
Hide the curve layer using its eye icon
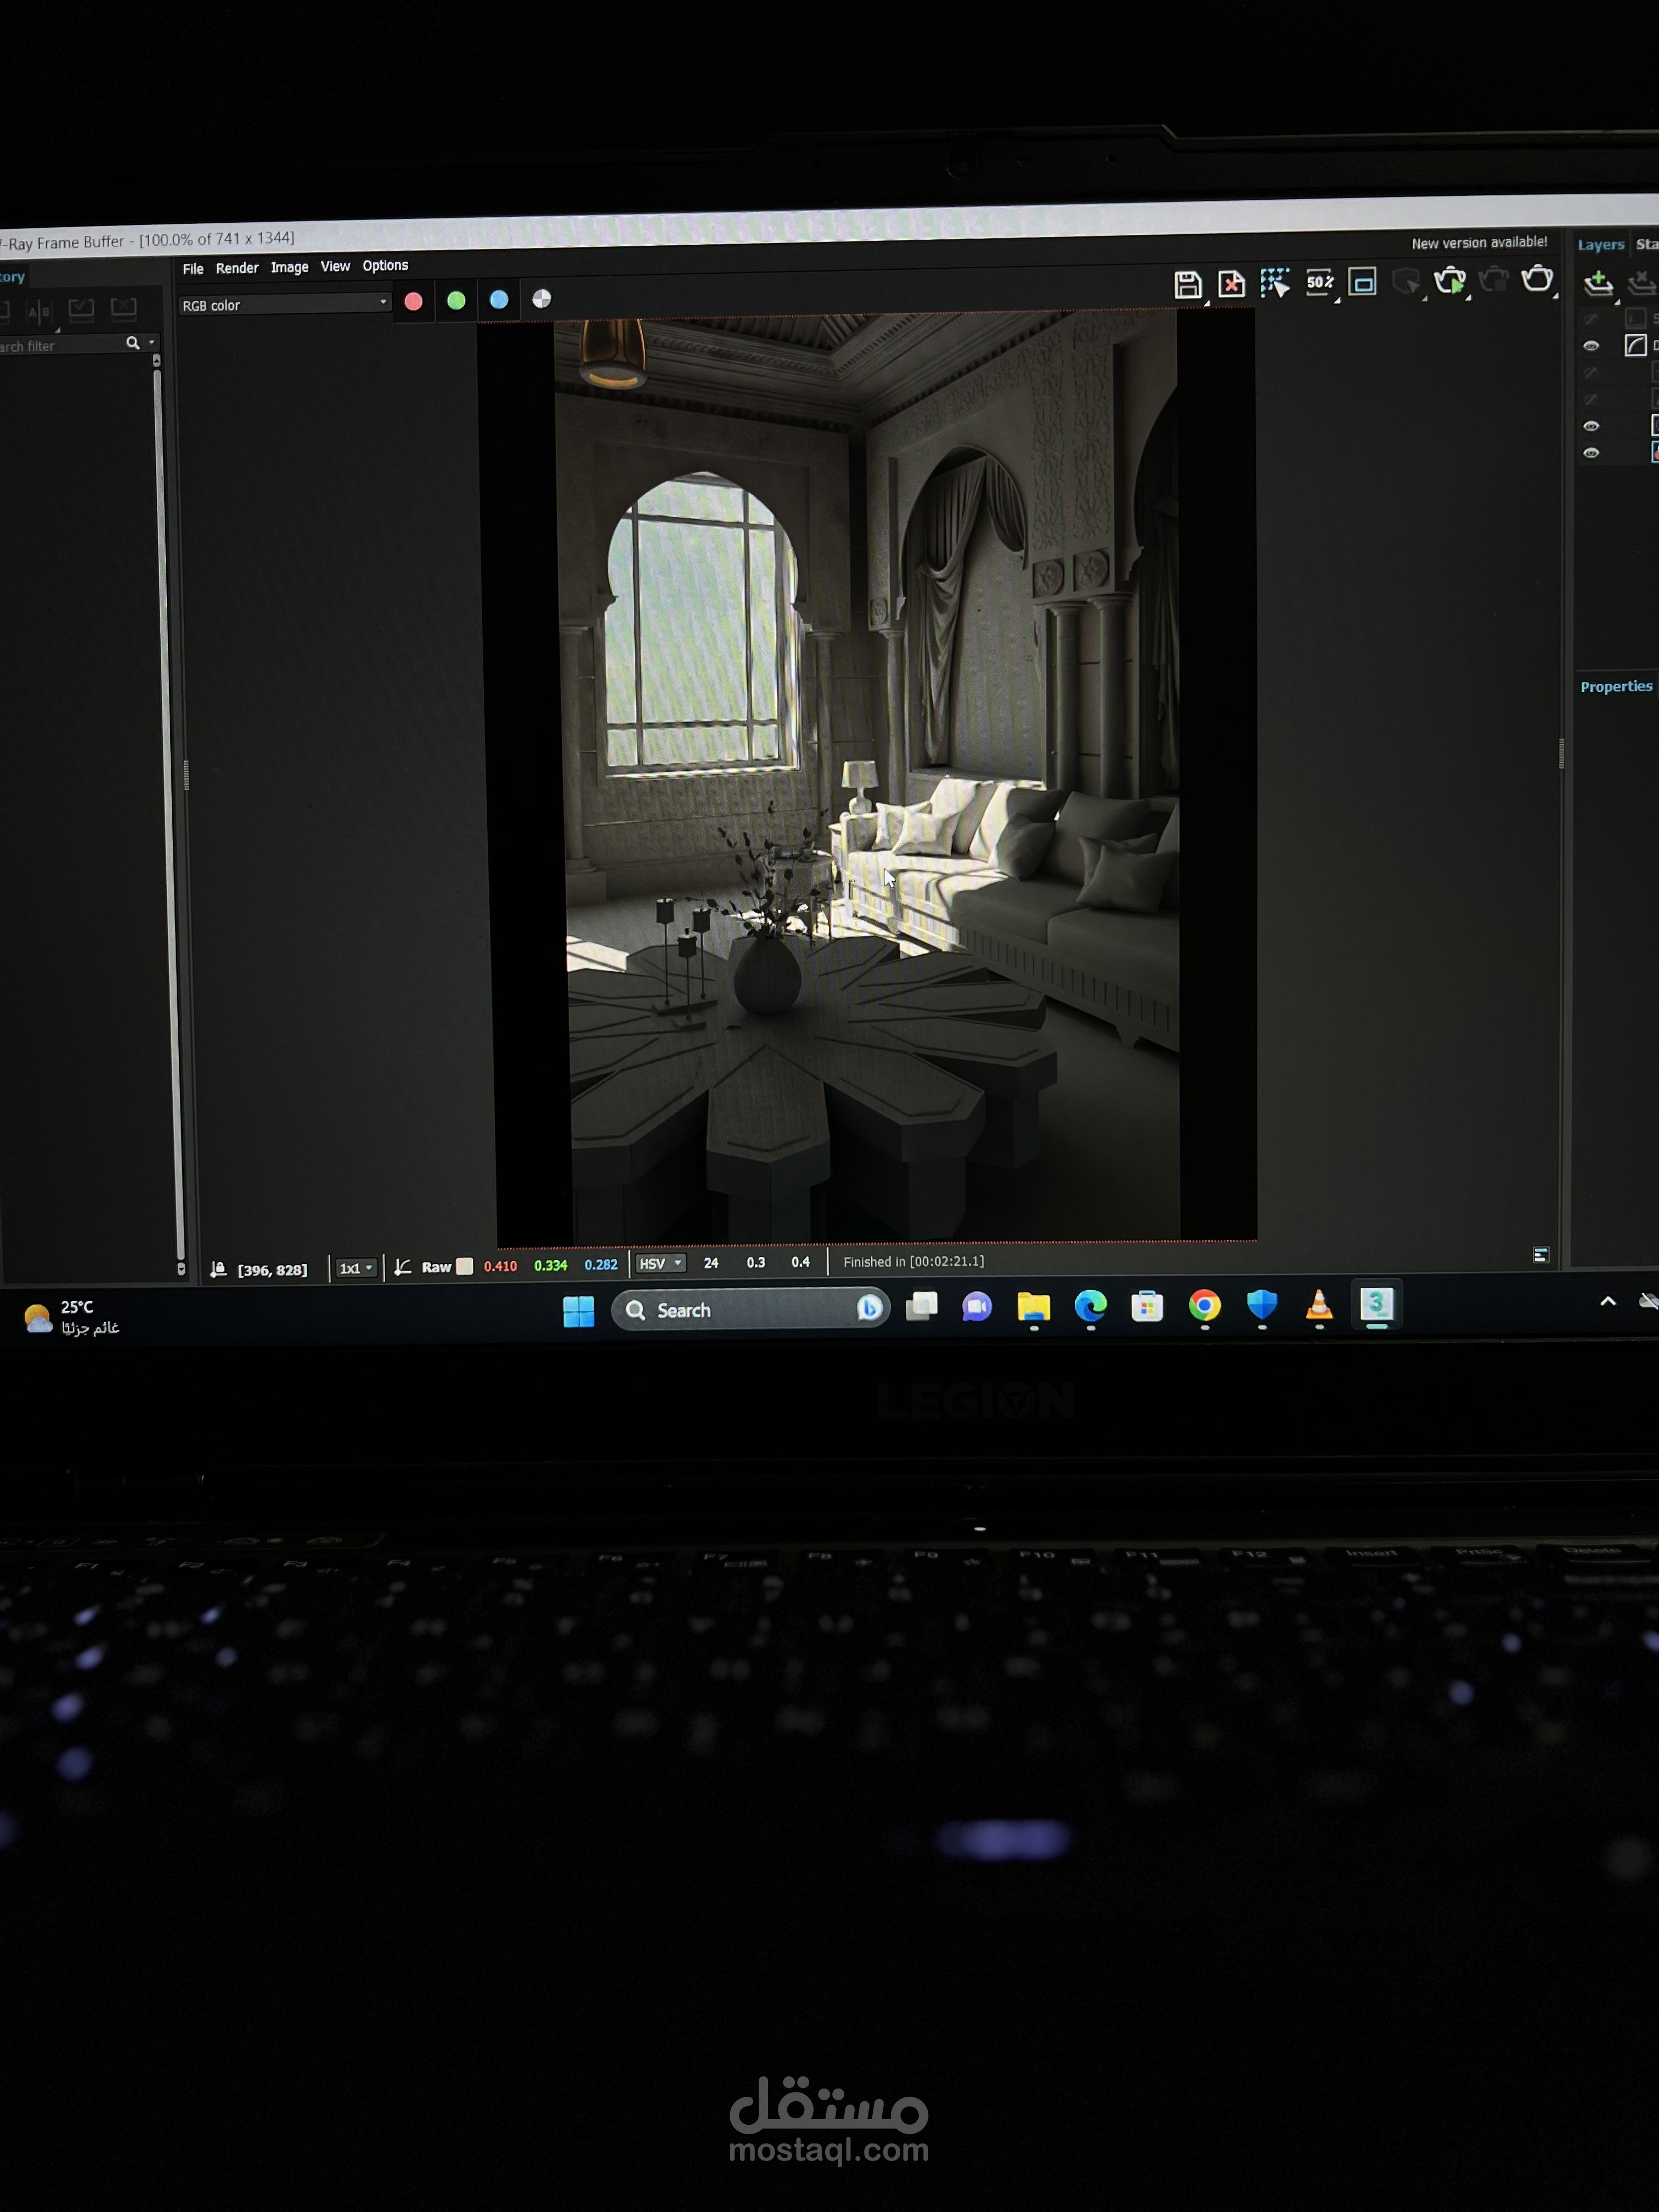click(x=1591, y=346)
